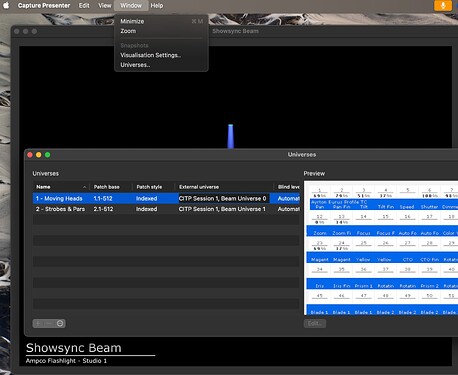The width and height of the screenshot is (458, 375).
Task: Open External universe dropdown for Moving Heads
Action: coord(224,198)
